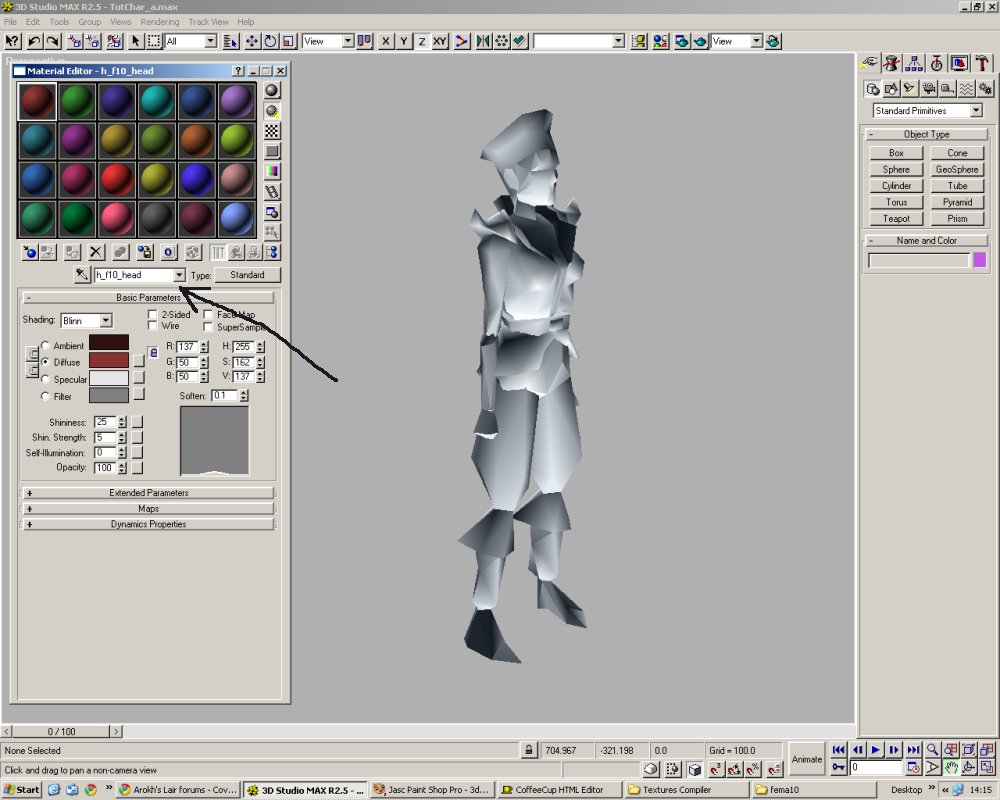Viewport: 1000px width, 800px height.
Task: Open the Modify command panel tab
Action: click(x=892, y=63)
